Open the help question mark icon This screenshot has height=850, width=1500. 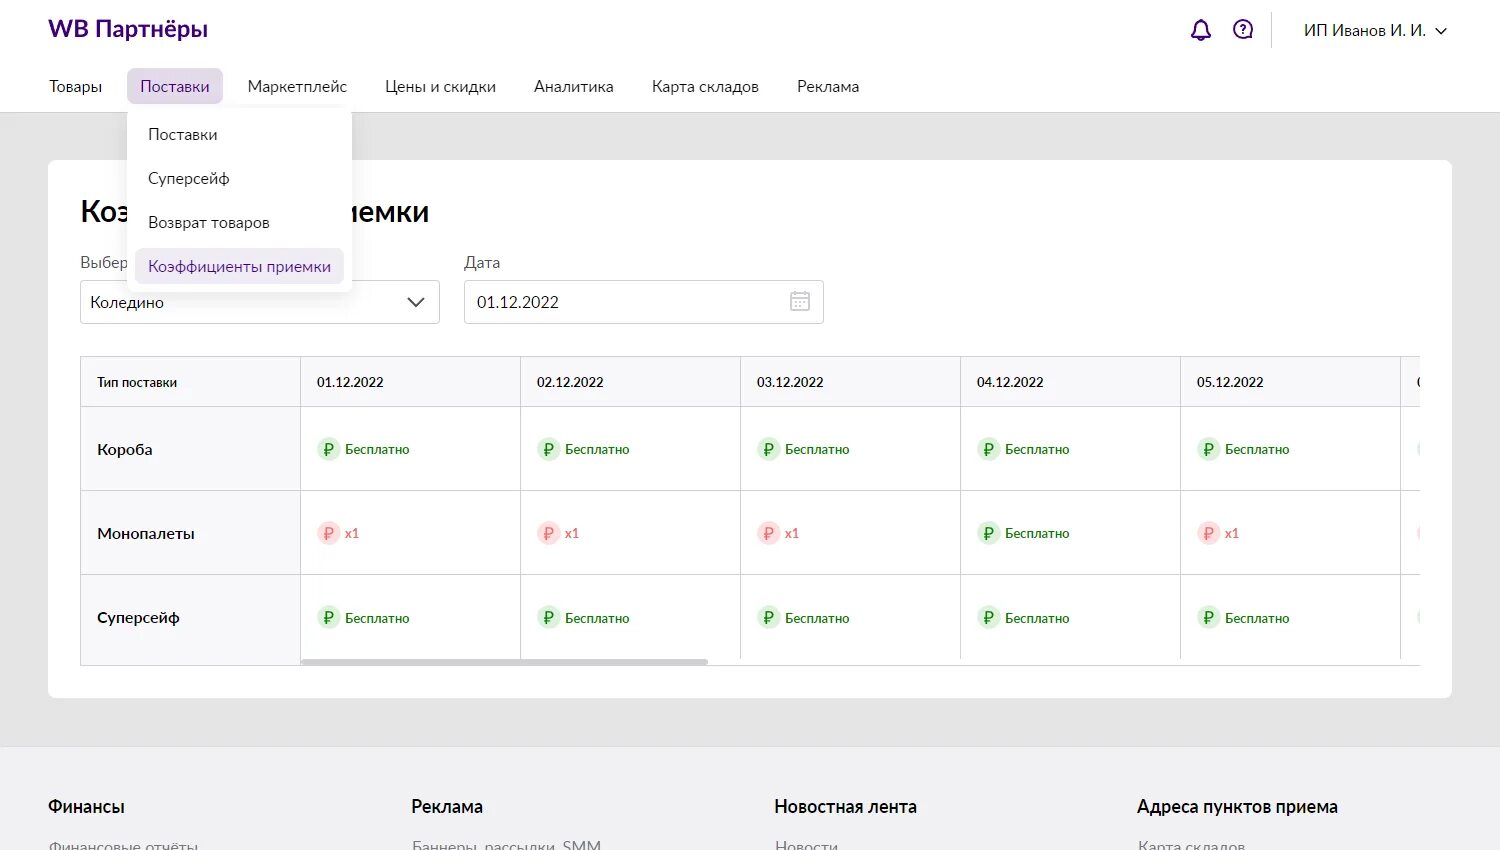coord(1243,30)
